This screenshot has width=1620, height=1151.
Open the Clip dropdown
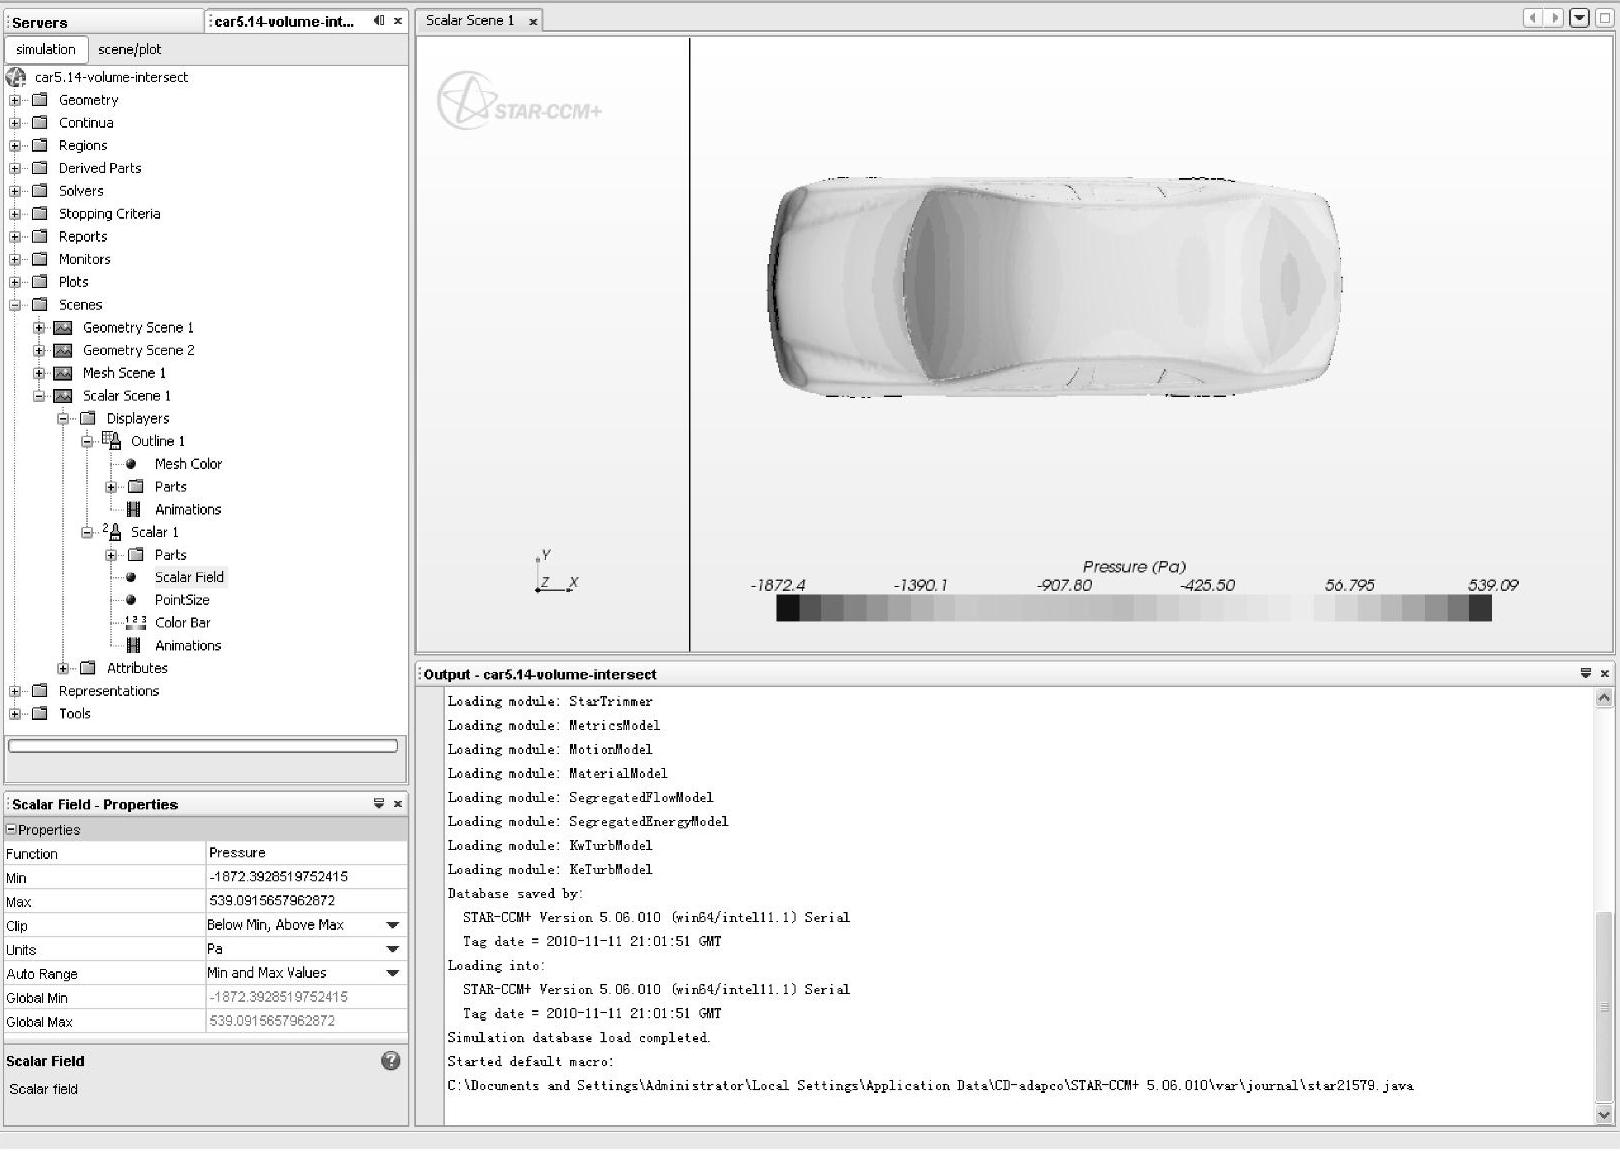(x=393, y=925)
